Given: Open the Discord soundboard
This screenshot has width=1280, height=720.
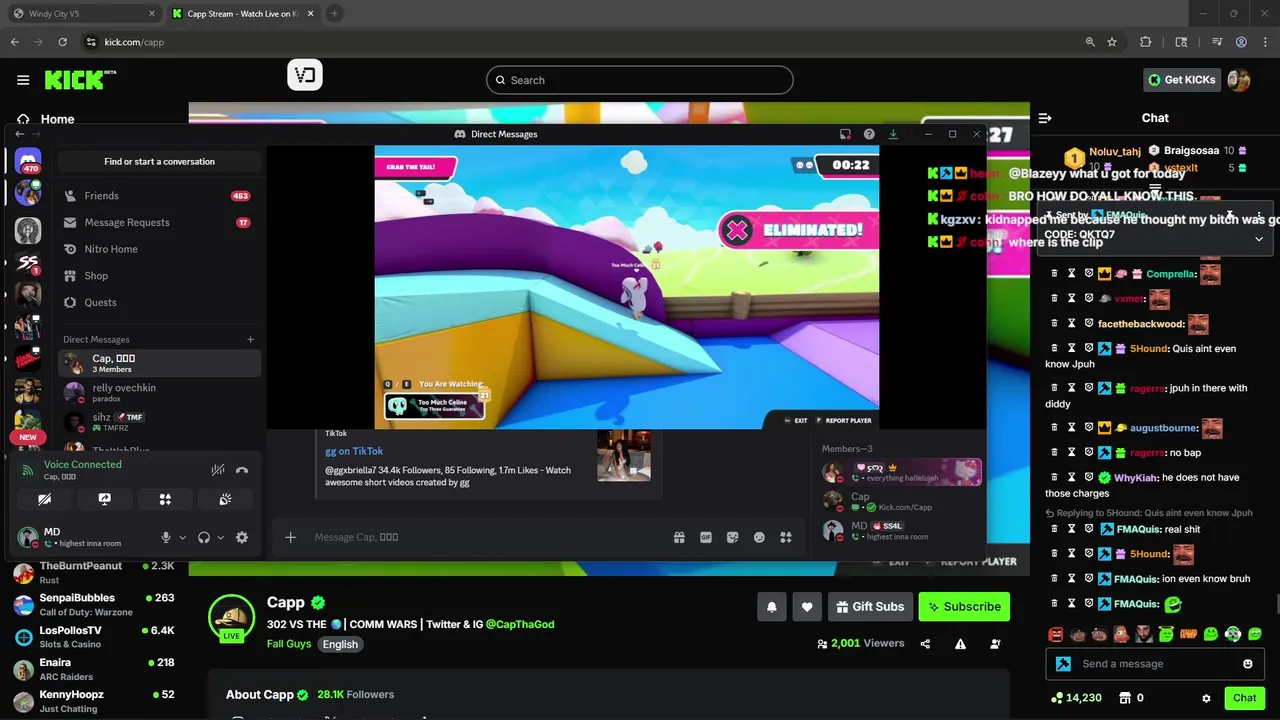Looking at the screenshot, I should point(225,499).
